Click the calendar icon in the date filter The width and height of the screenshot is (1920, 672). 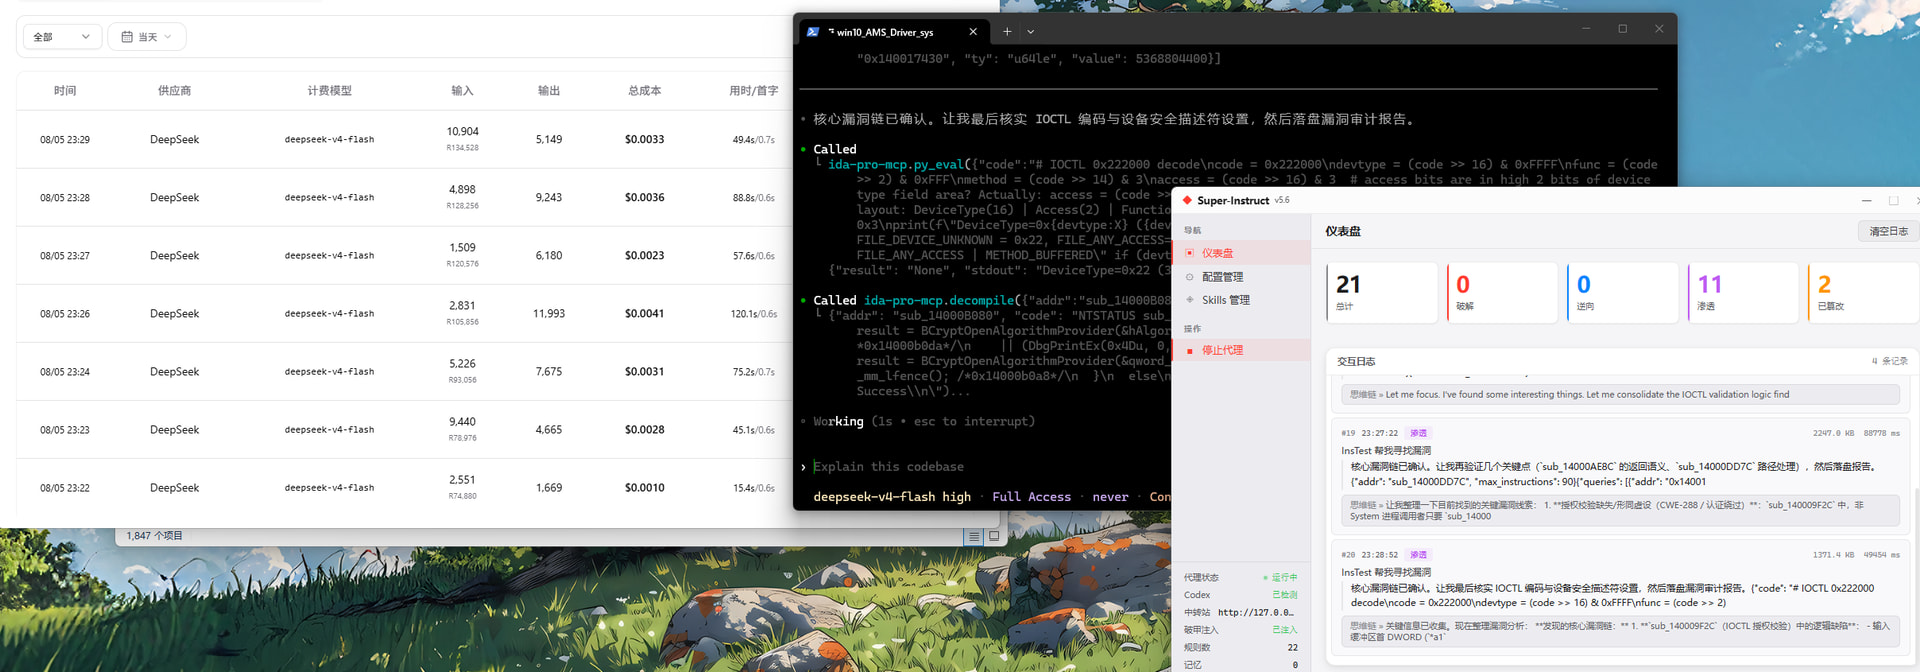pos(127,37)
